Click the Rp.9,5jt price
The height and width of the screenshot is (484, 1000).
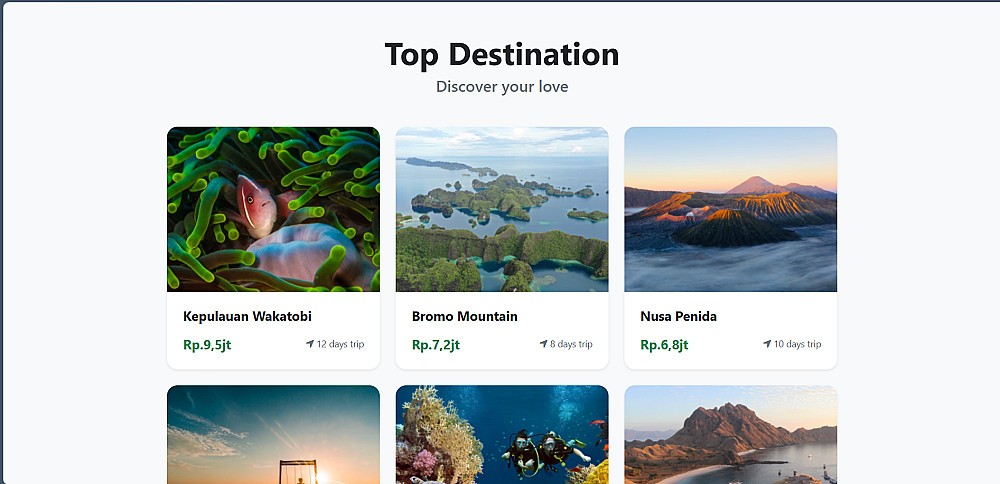click(207, 345)
